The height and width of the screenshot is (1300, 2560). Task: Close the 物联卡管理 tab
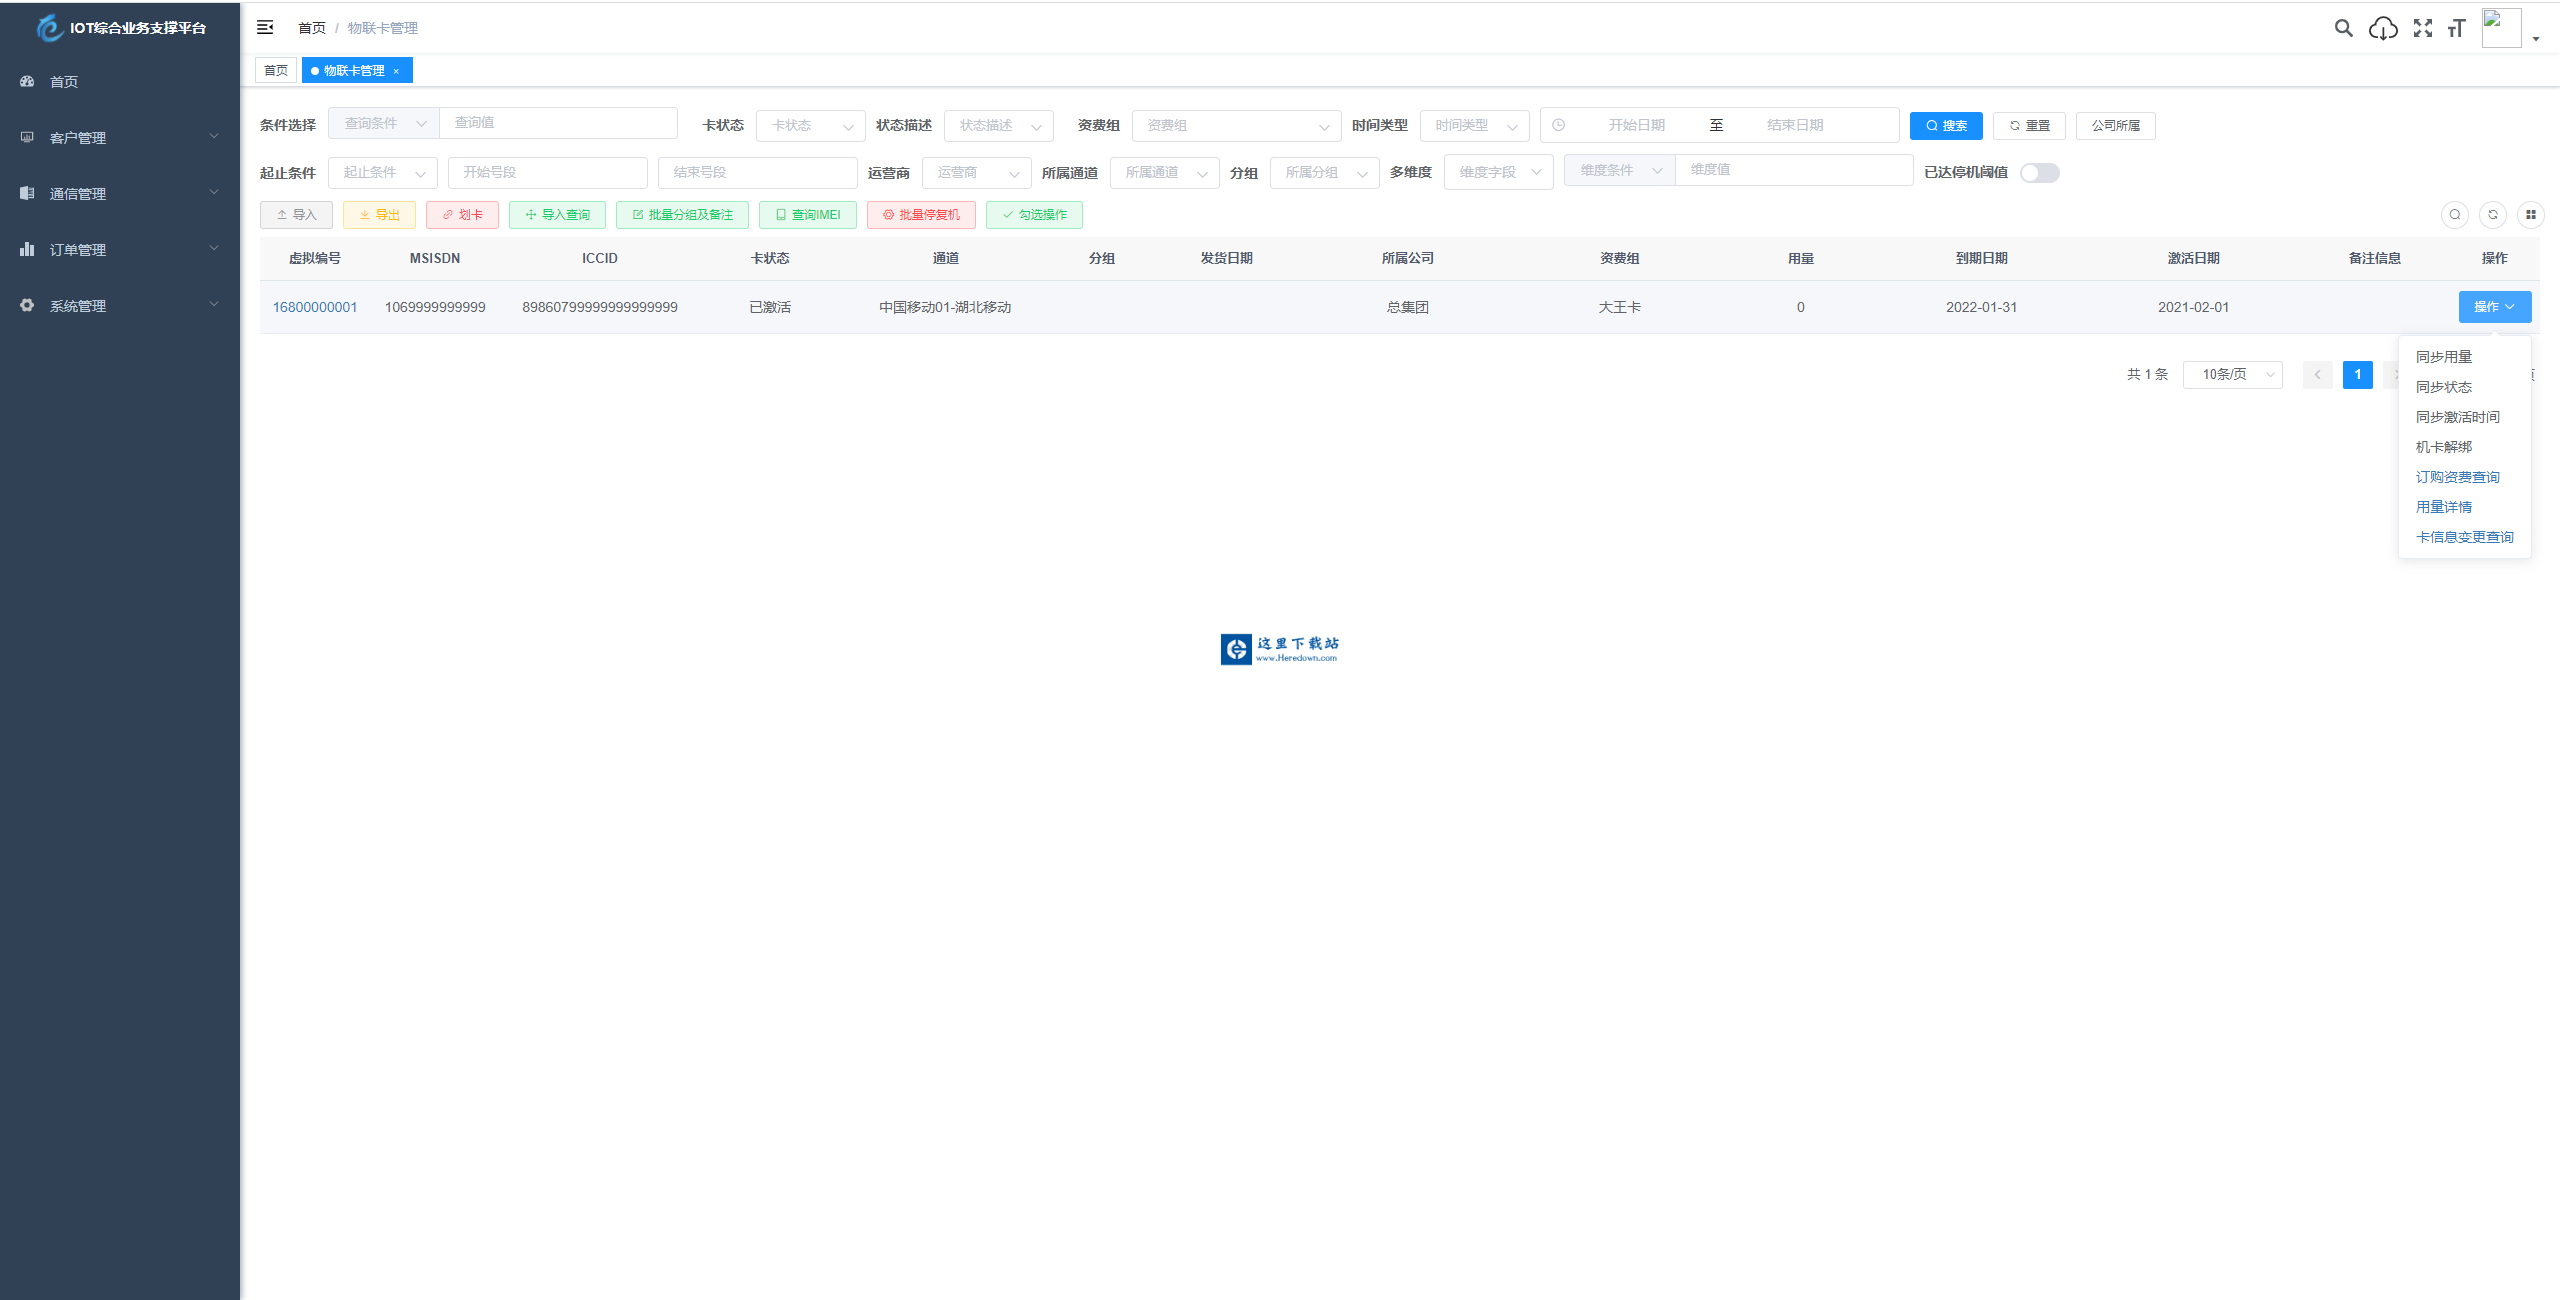tap(396, 71)
